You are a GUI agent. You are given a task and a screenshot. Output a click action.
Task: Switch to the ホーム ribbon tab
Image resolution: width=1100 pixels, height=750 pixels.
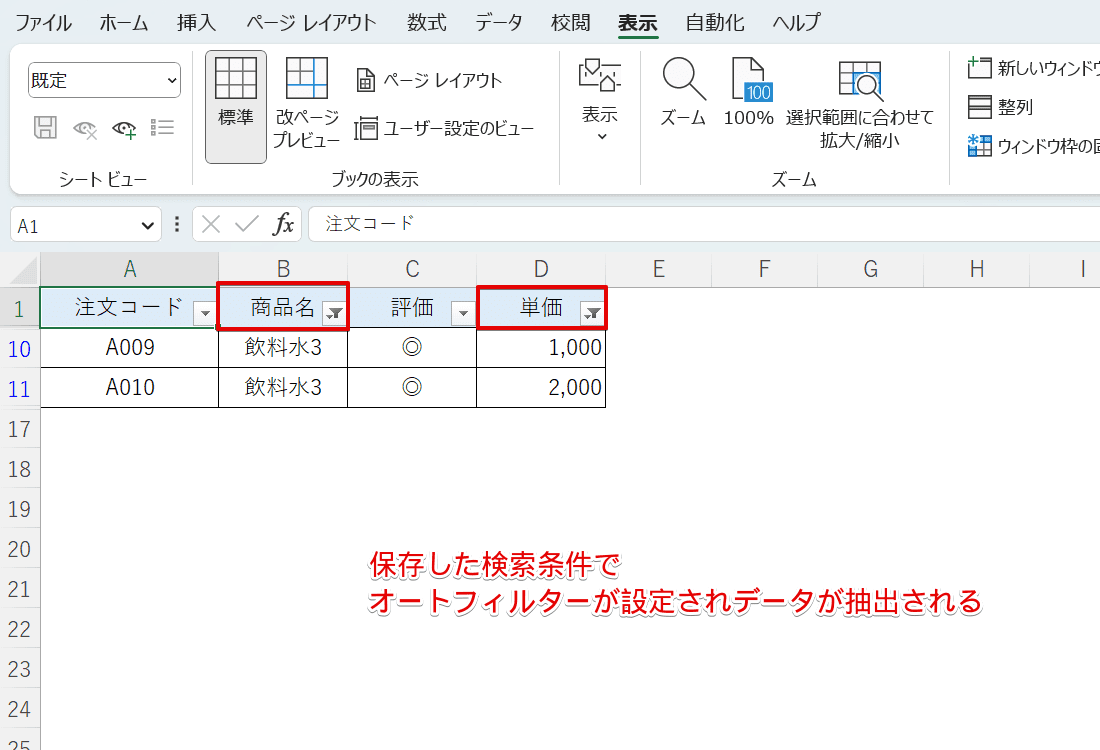click(x=124, y=23)
